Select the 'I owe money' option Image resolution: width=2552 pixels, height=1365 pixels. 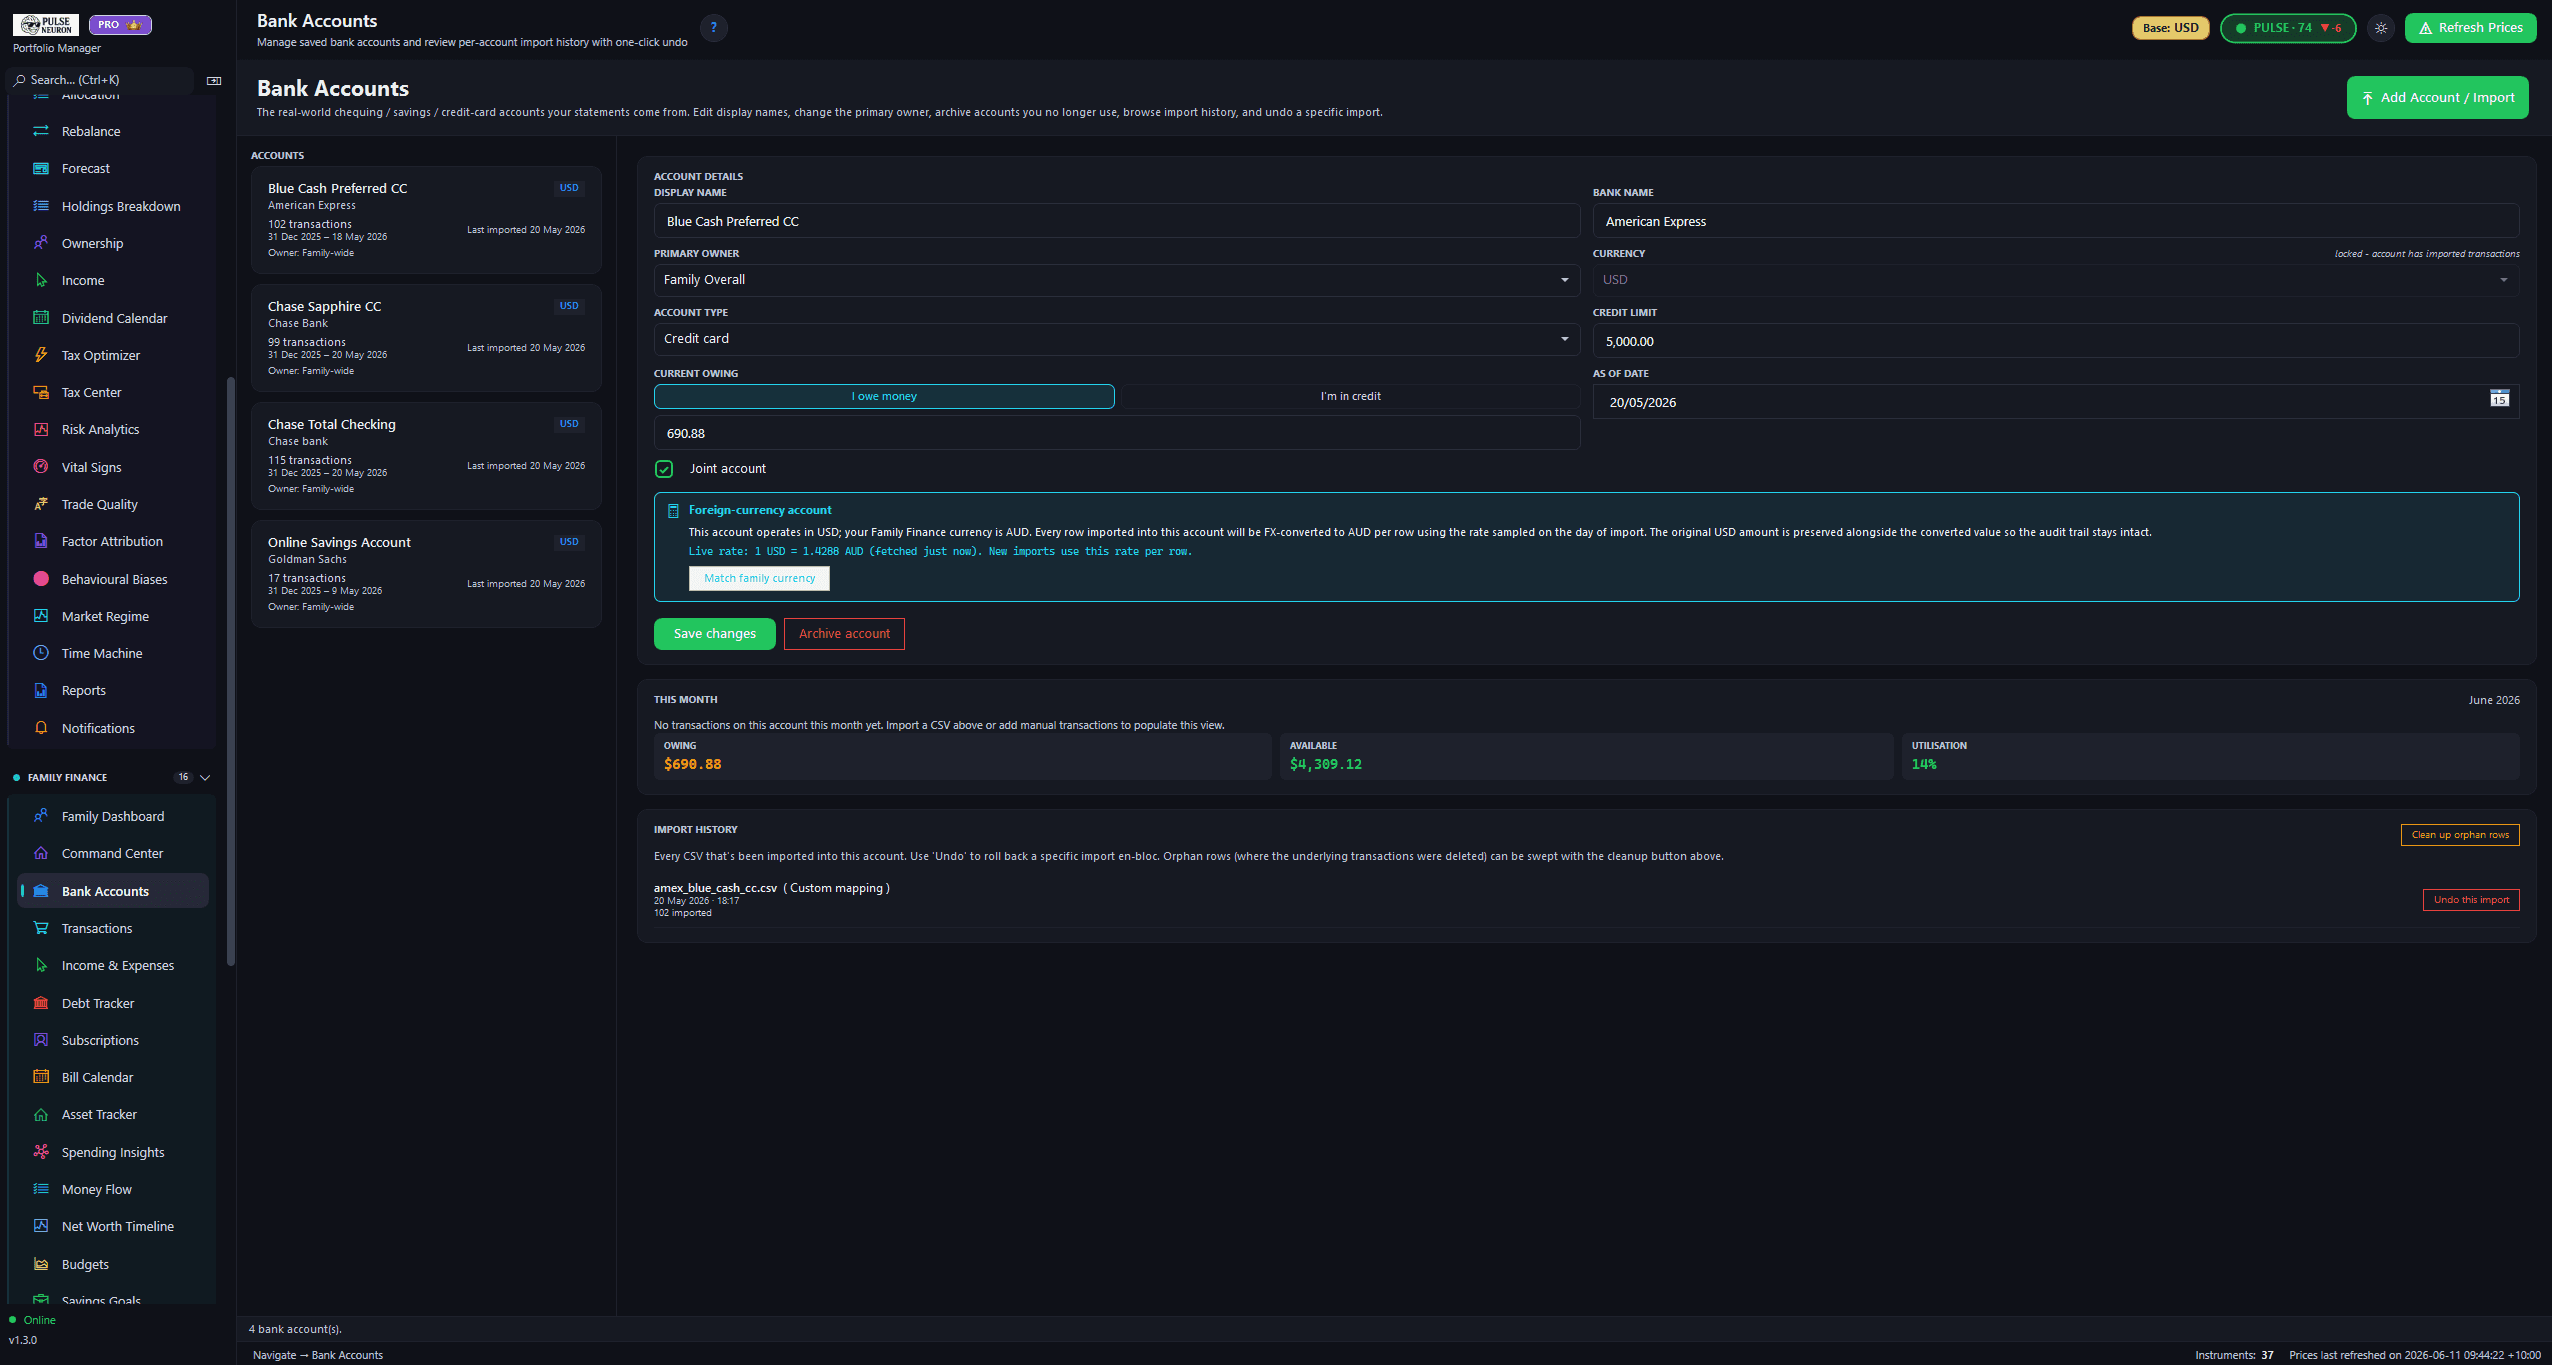point(884,397)
